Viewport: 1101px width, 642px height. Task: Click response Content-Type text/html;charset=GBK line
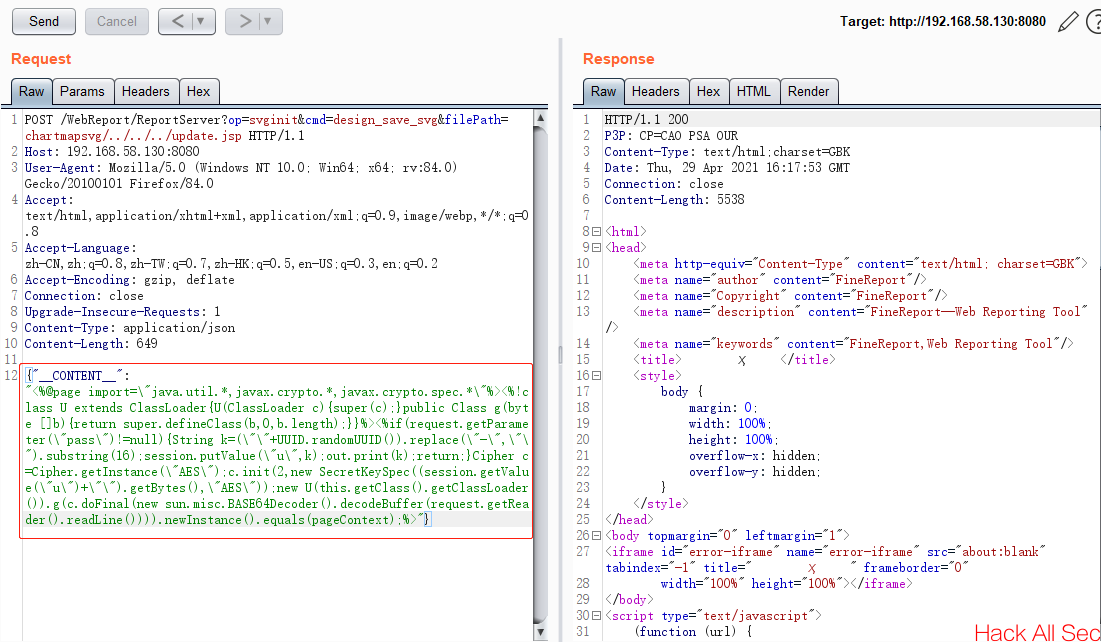[x=727, y=152]
